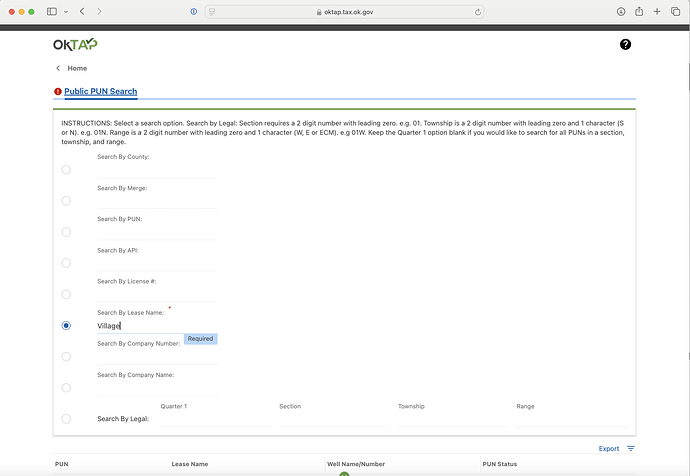The width and height of the screenshot is (690, 476).
Task: Click the privacy shield icon in toolbar
Action: pyautogui.click(x=194, y=11)
